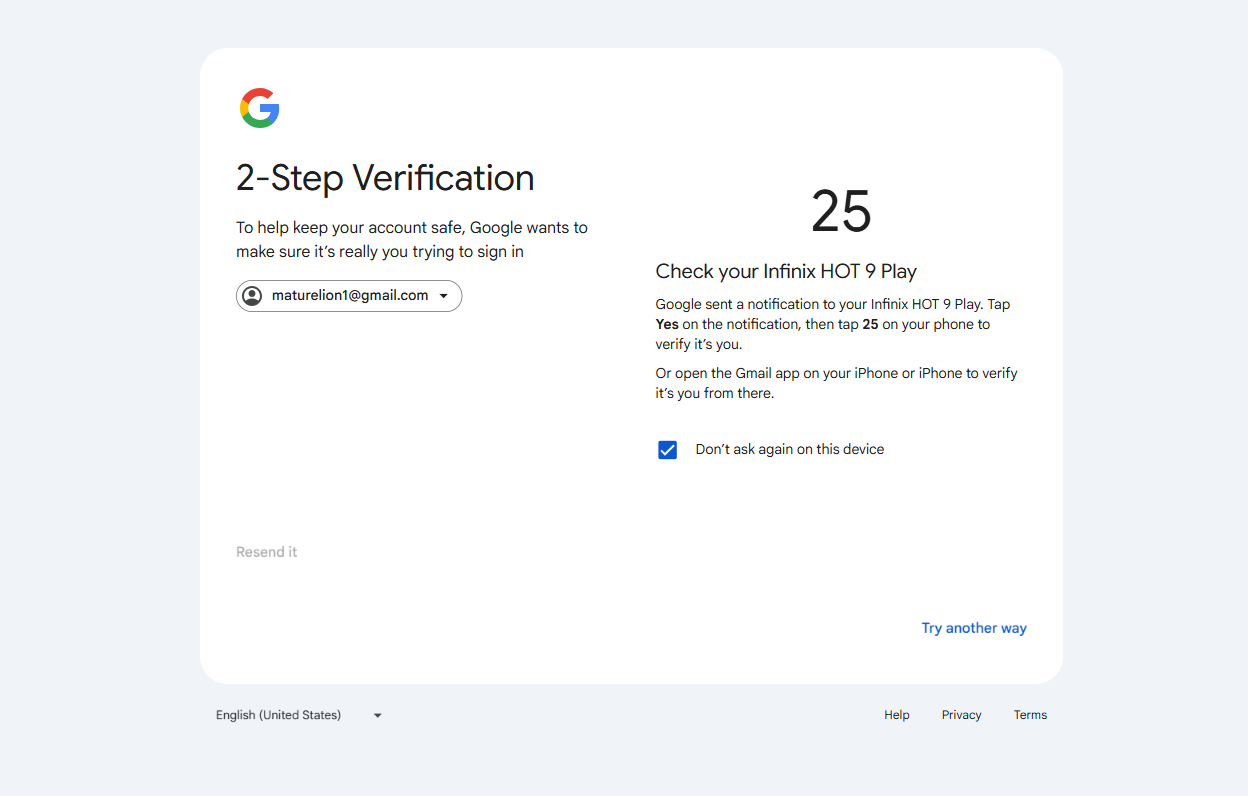1248x796 pixels.
Task: Click the arrow on the language dropdown
Action: tap(378, 715)
